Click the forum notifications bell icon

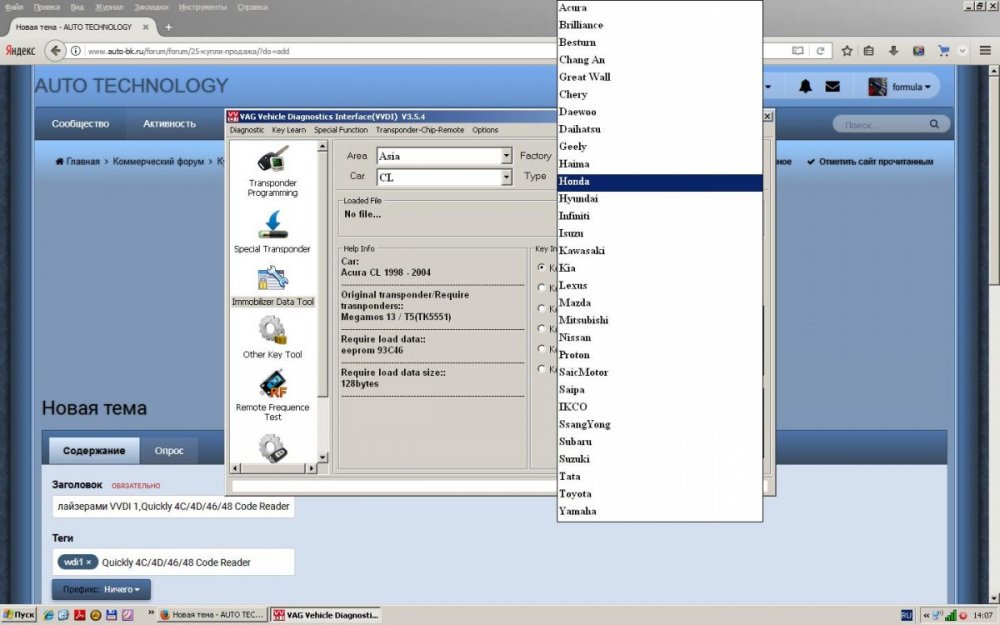pyautogui.click(x=805, y=87)
